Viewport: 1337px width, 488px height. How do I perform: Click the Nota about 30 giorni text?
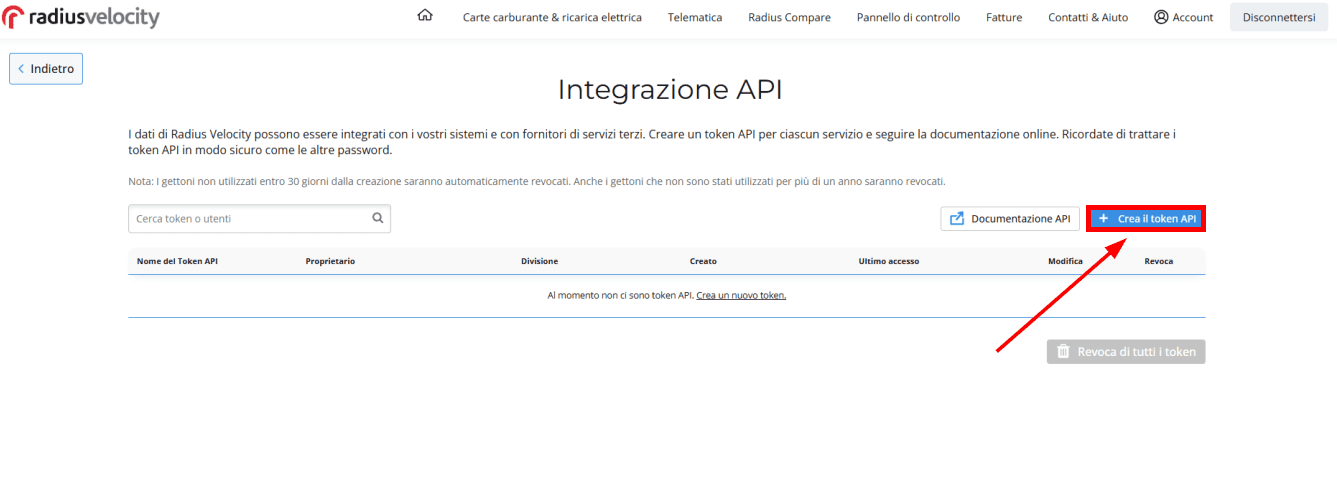[x=537, y=182]
